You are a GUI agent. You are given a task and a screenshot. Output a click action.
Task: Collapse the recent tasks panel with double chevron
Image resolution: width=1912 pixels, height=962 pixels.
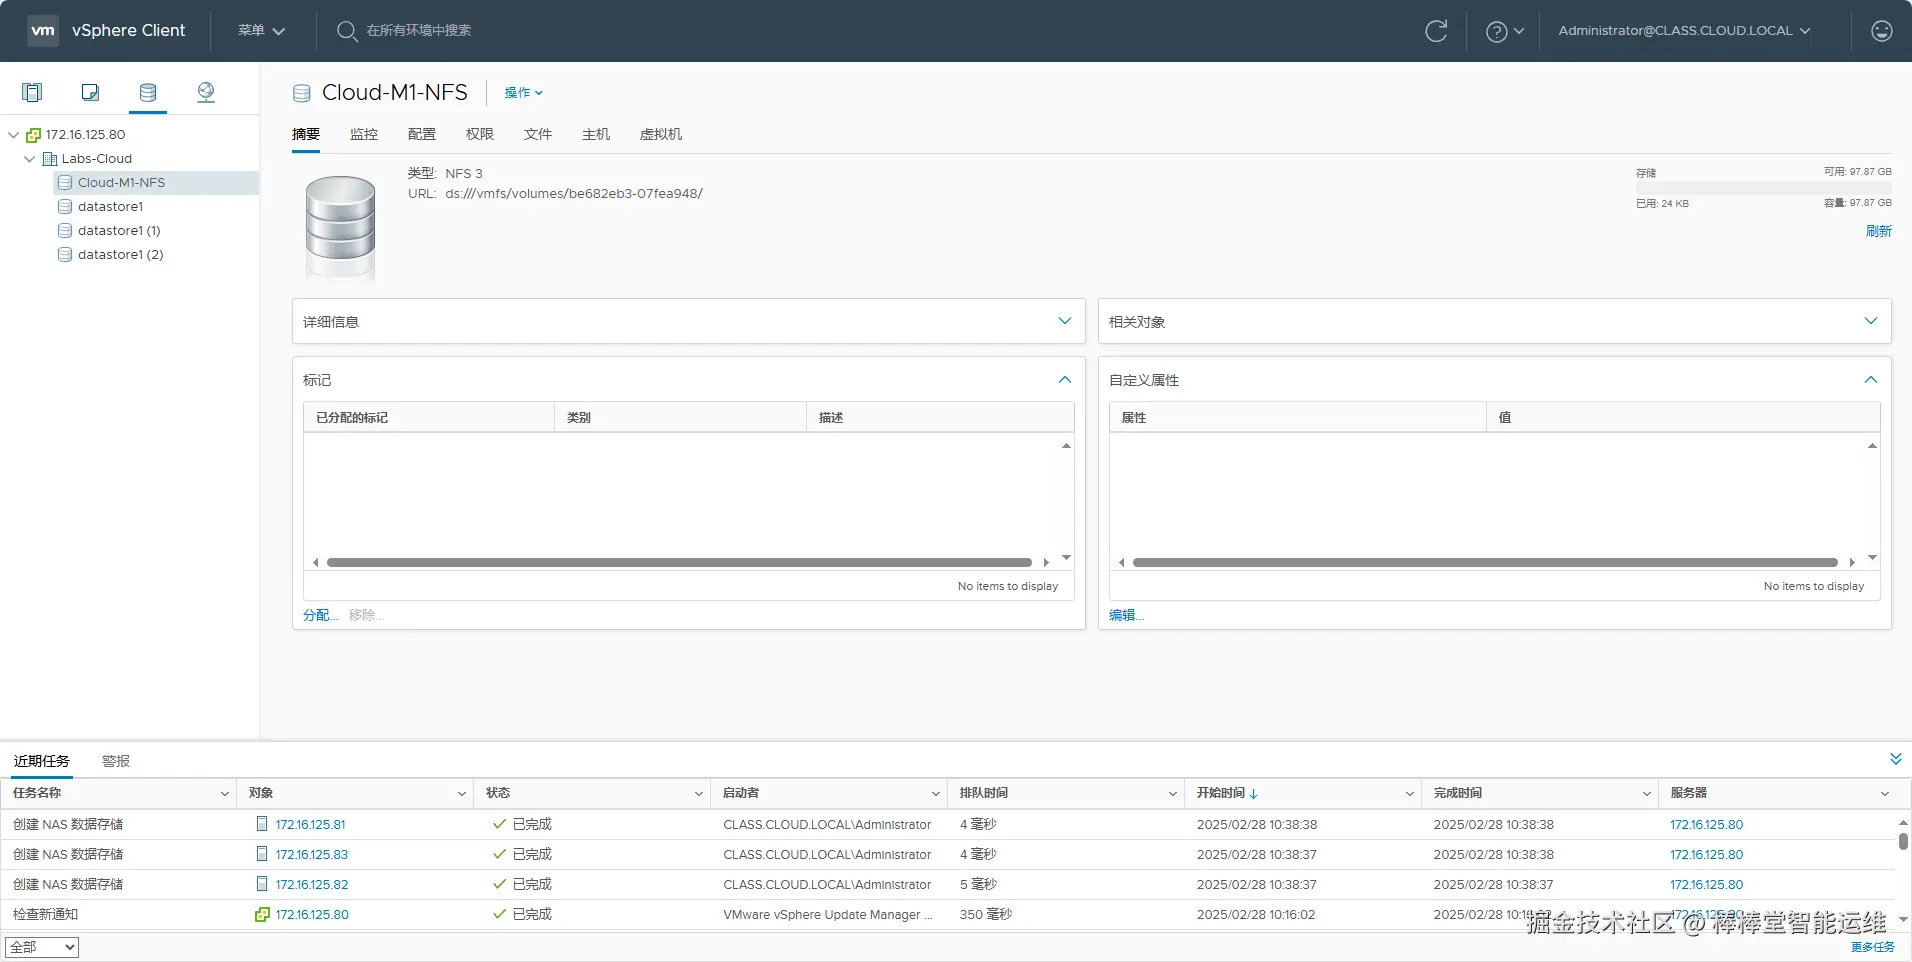click(x=1895, y=760)
